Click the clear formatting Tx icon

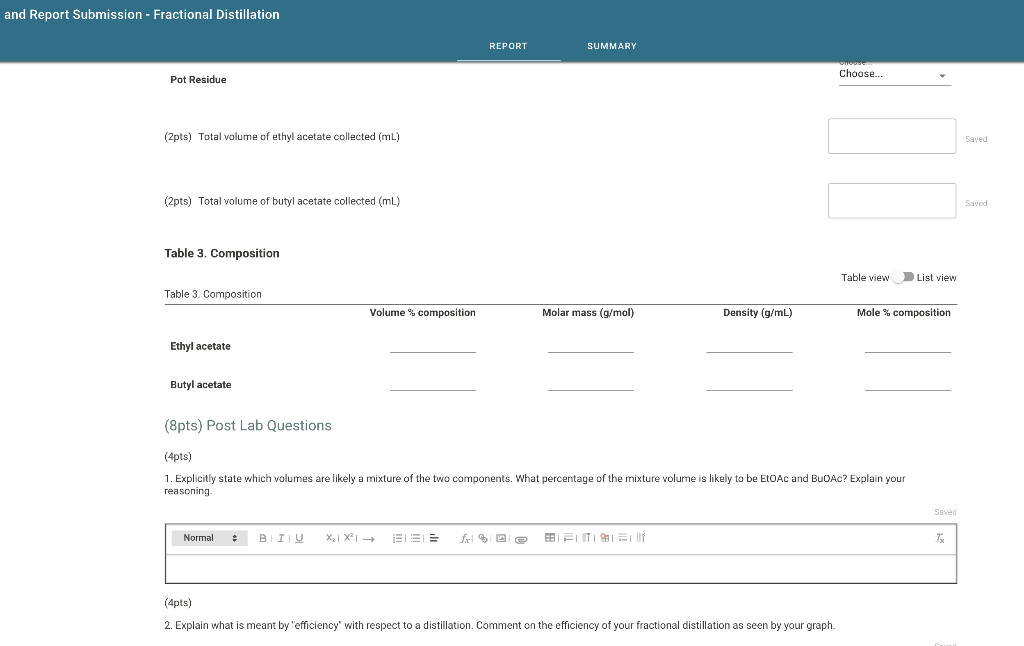pyautogui.click(x=939, y=538)
